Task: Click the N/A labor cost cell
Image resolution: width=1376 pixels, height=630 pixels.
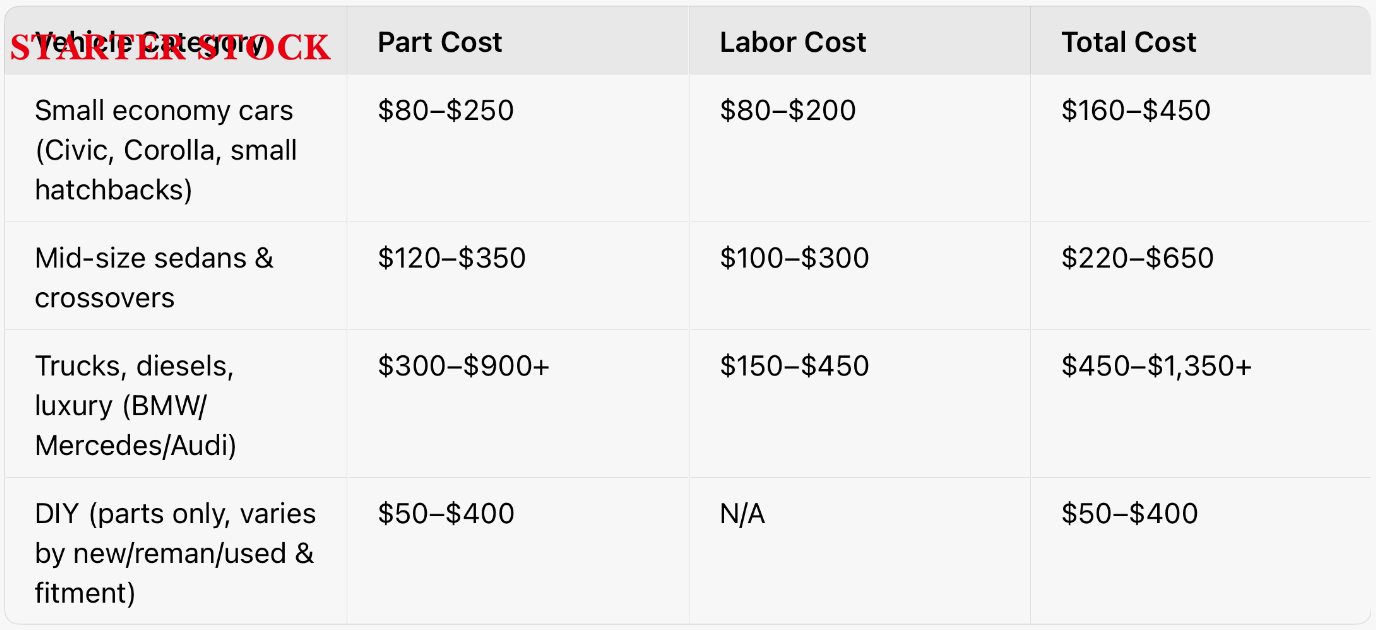Action: point(742,514)
